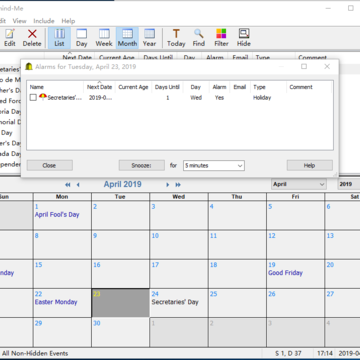
Task: Click 'All Non-Hidden Events' status text
Action: [x=35, y=353]
